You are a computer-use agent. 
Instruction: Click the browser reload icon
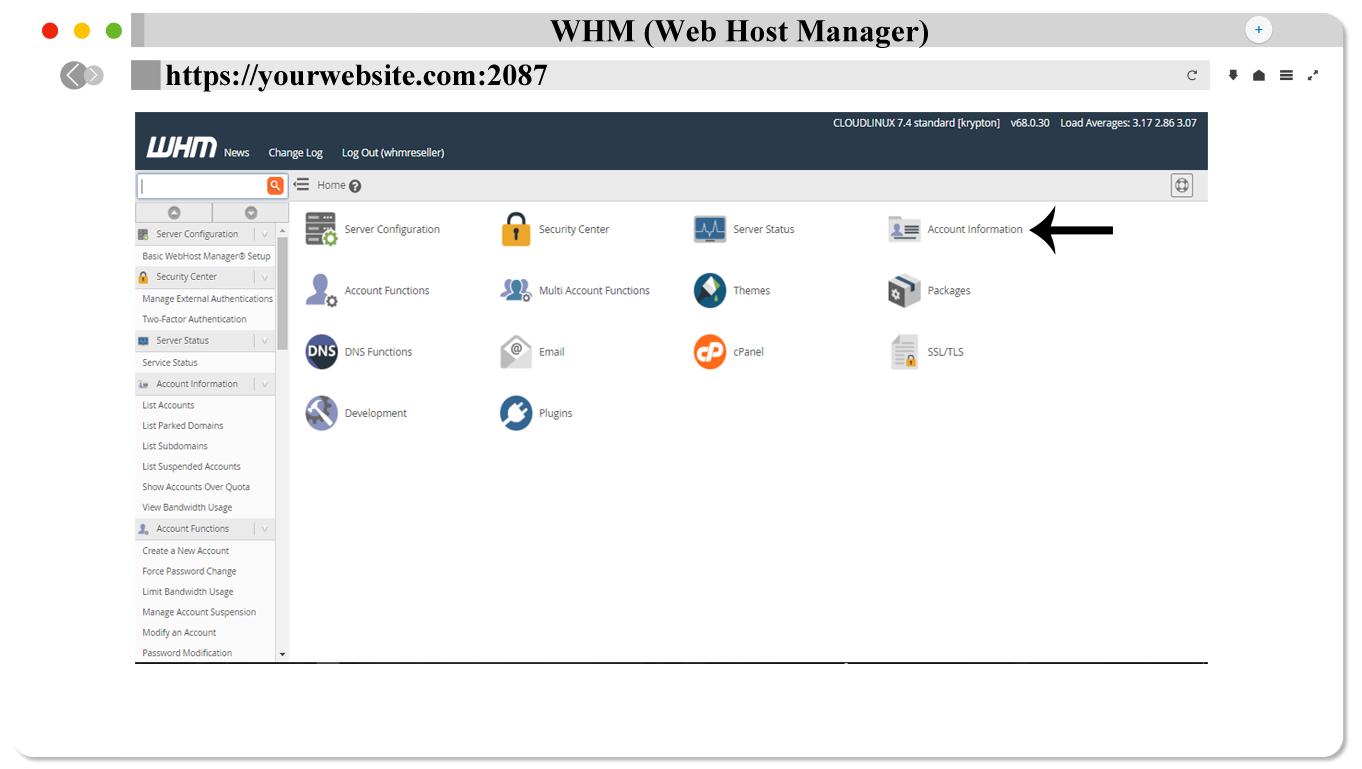(x=1192, y=75)
